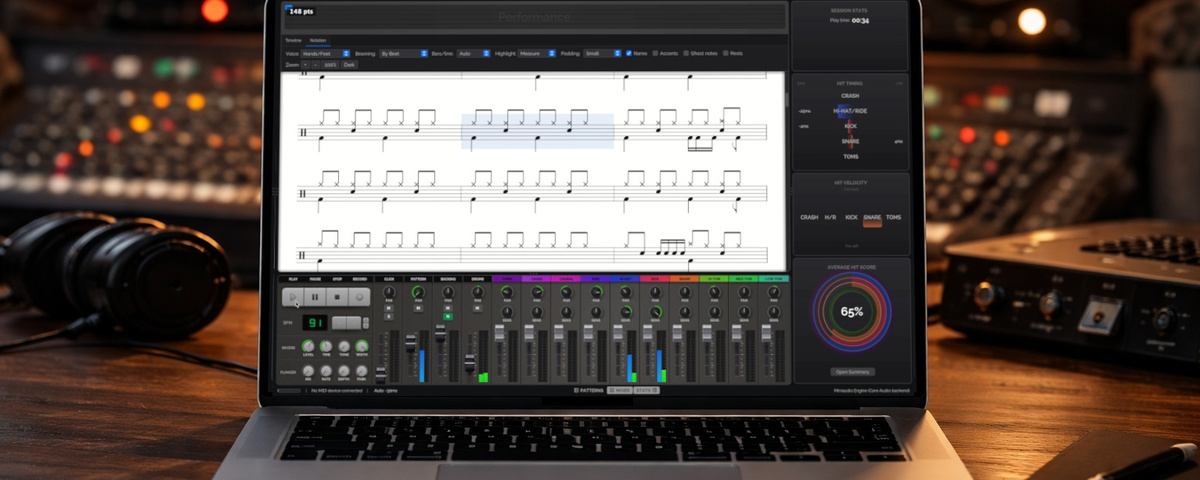This screenshot has width=1200, height=480.
Task: Toggle the Ghost notes checkbox
Action: point(686,53)
